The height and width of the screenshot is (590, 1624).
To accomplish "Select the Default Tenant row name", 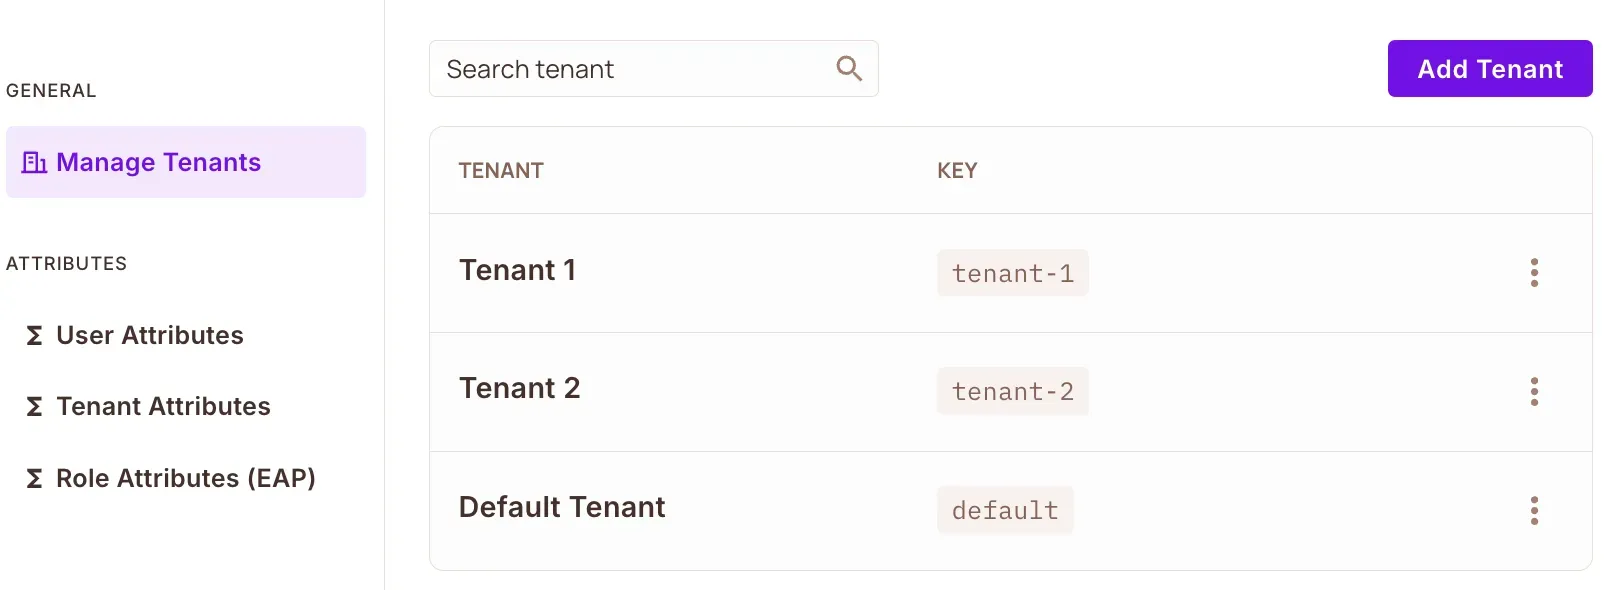I will tap(561, 508).
